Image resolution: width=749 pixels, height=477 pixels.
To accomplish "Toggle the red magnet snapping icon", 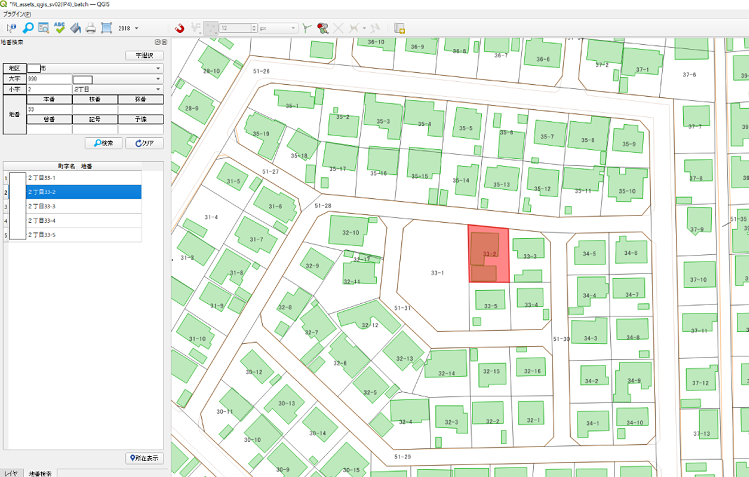I will pos(179,28).
